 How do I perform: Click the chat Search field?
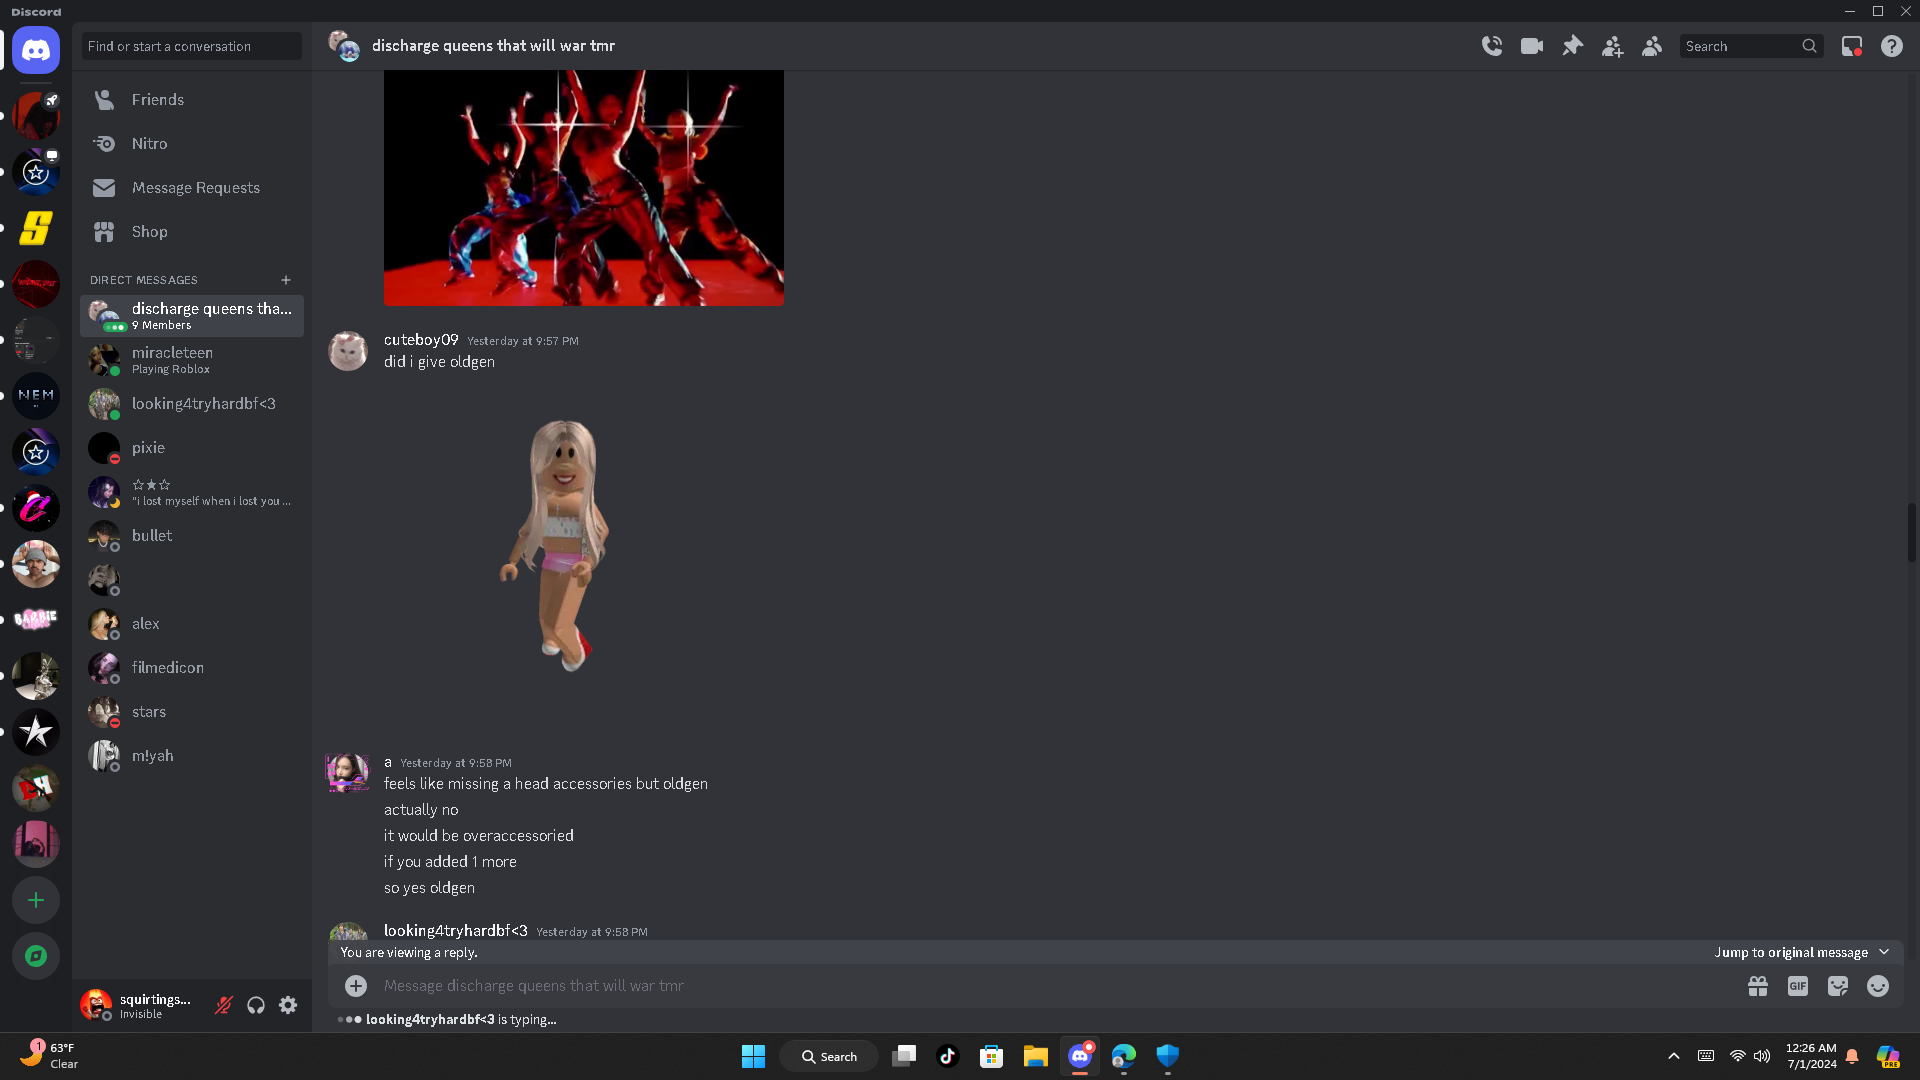1751,46
